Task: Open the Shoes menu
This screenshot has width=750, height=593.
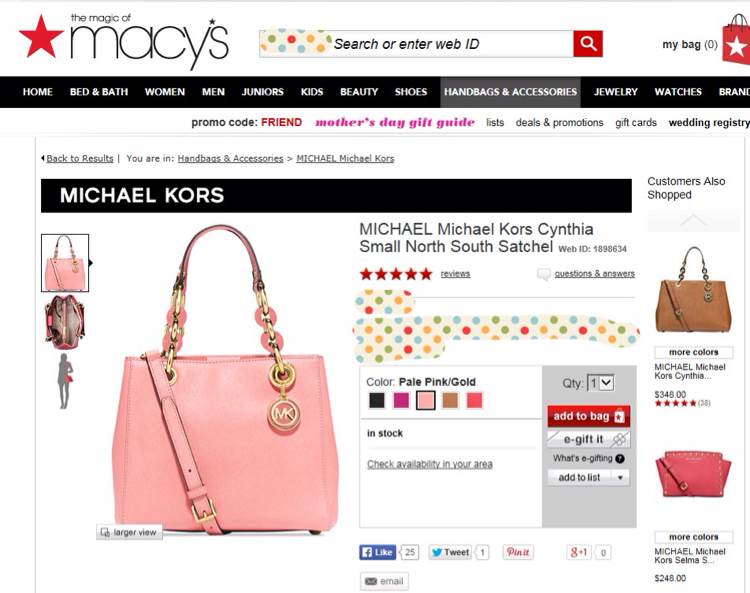Action: point(411,92)
